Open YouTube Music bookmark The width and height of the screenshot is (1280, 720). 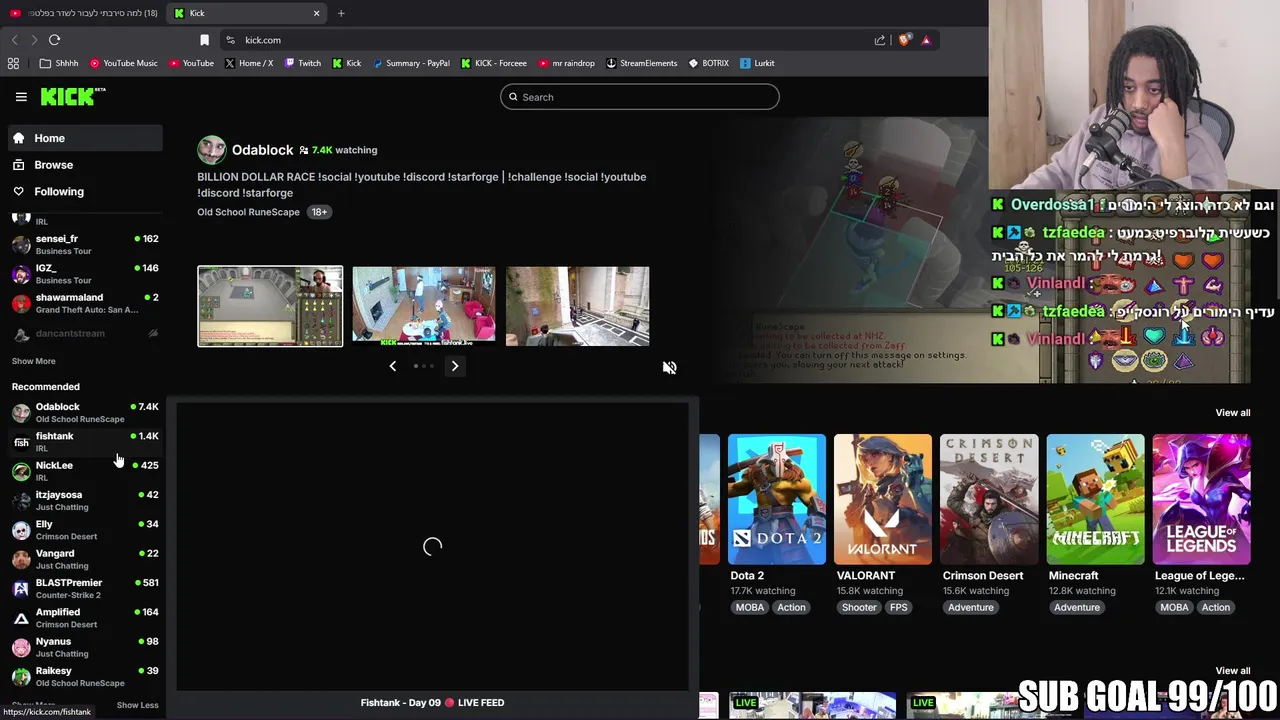124,63
